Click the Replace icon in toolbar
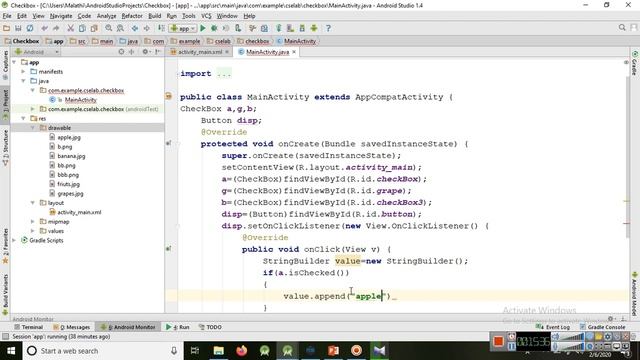This screenshot has width=640, height=360. tap(120, 28)
